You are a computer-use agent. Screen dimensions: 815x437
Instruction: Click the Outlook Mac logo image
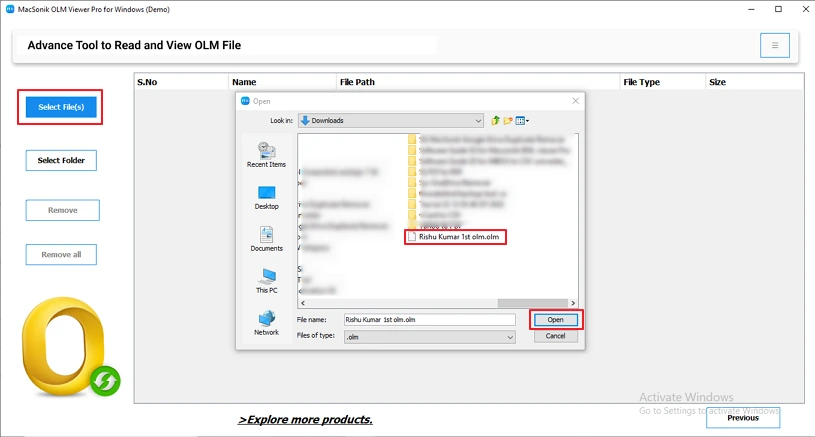tap(71, 347)
